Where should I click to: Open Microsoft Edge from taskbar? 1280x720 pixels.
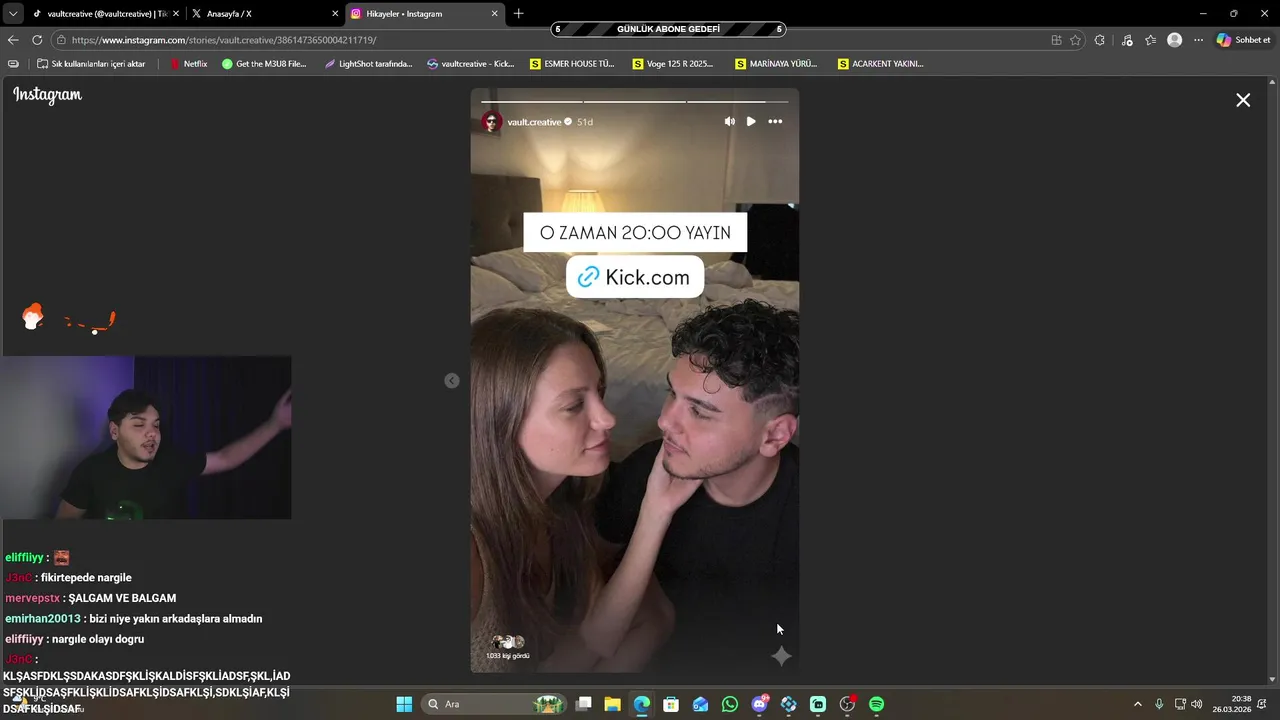tap(642, 704)
